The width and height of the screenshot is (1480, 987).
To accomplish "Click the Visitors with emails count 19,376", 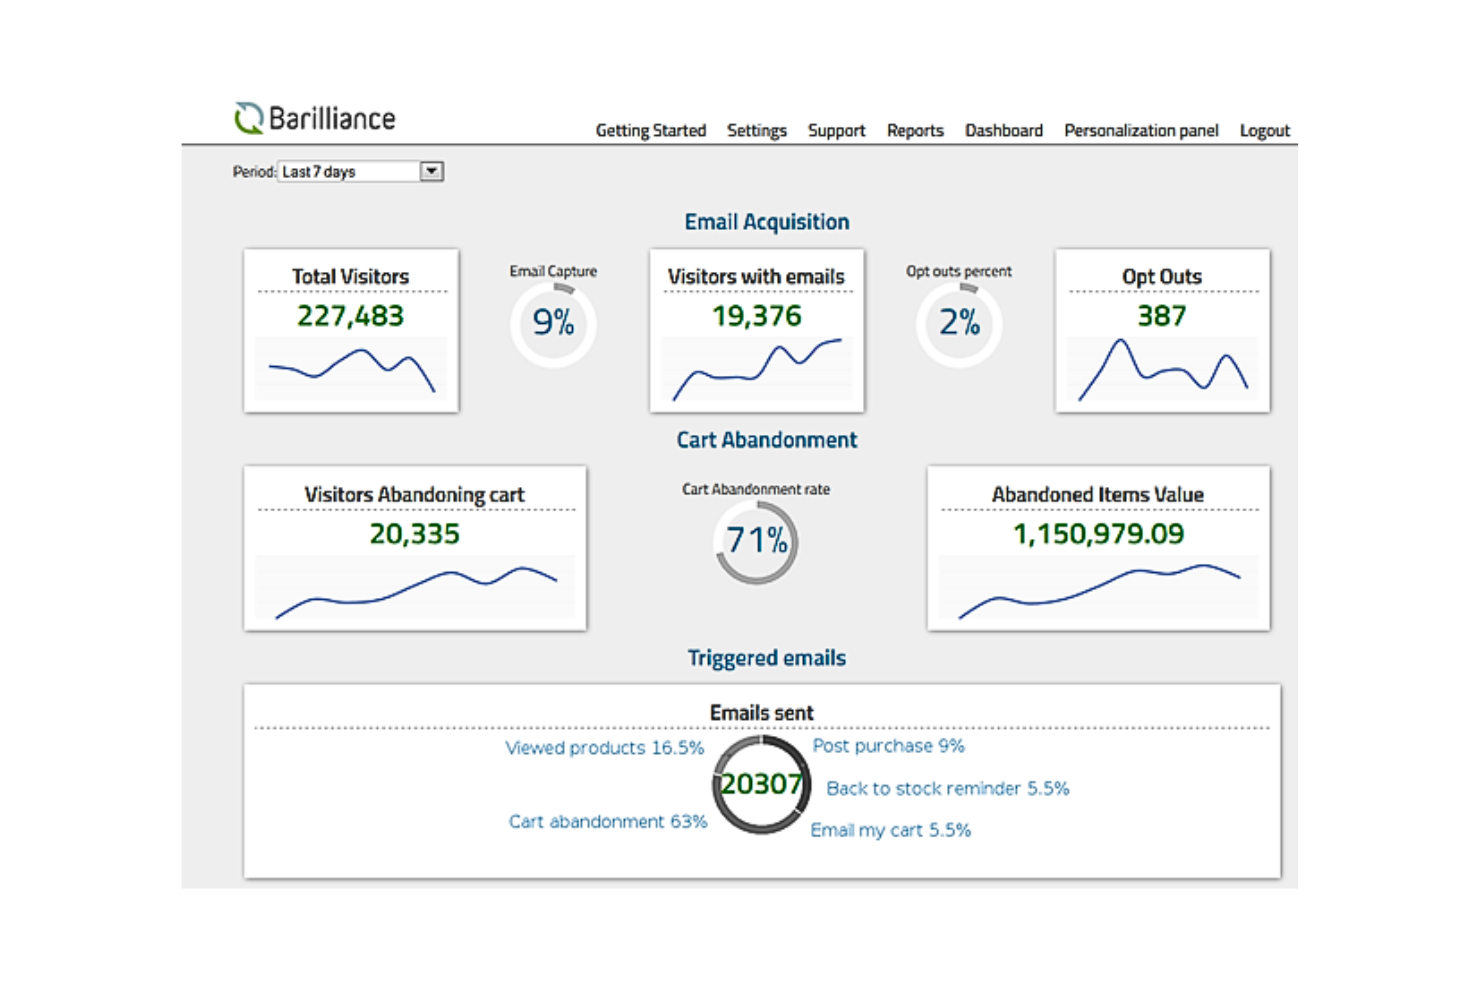I will click(x=757, y=315).
